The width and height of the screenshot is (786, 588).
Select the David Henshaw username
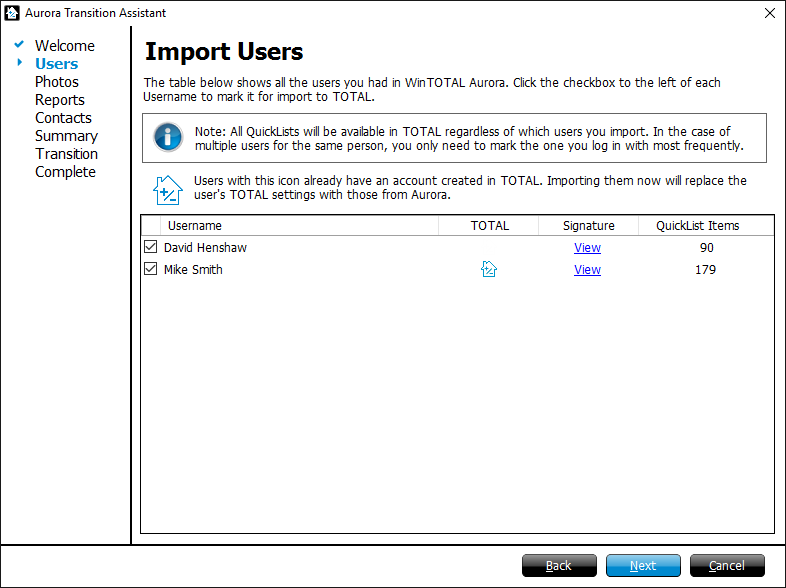coord(206,248)
